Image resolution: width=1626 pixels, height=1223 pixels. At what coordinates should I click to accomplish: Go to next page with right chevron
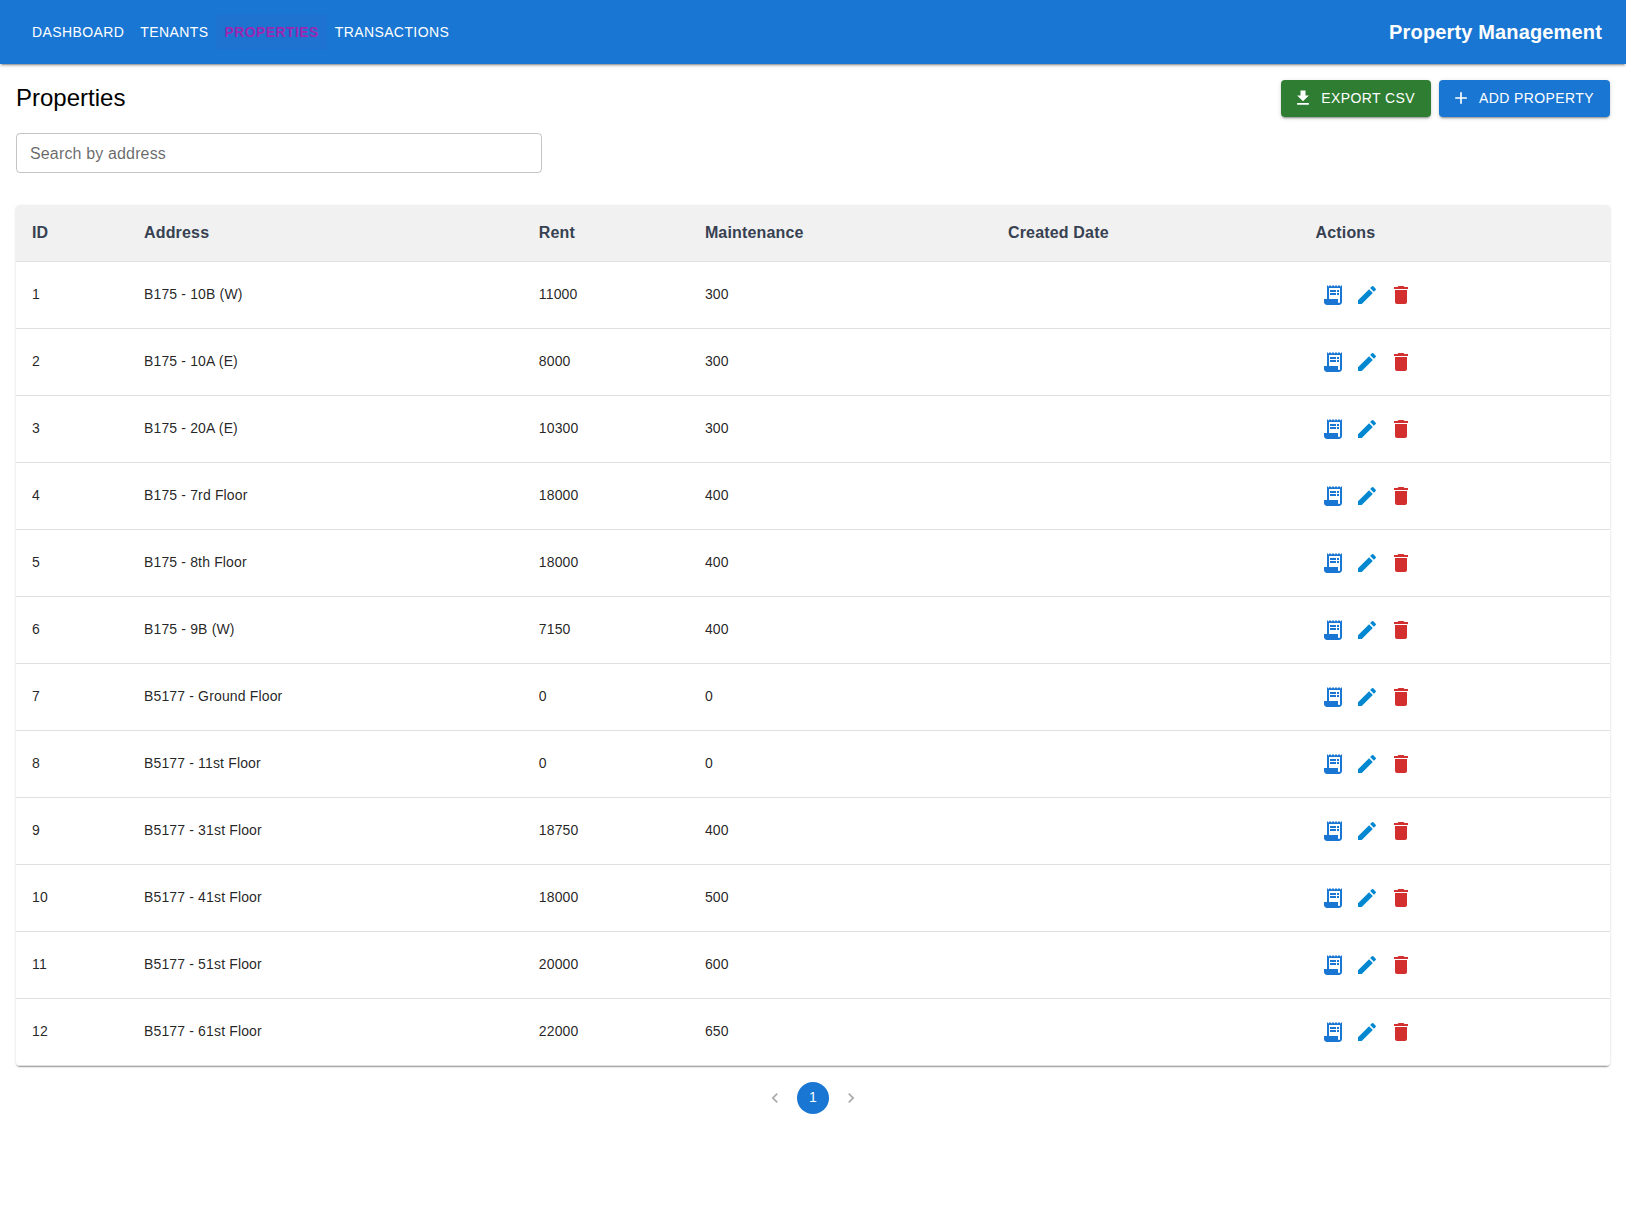[851, 1097]
